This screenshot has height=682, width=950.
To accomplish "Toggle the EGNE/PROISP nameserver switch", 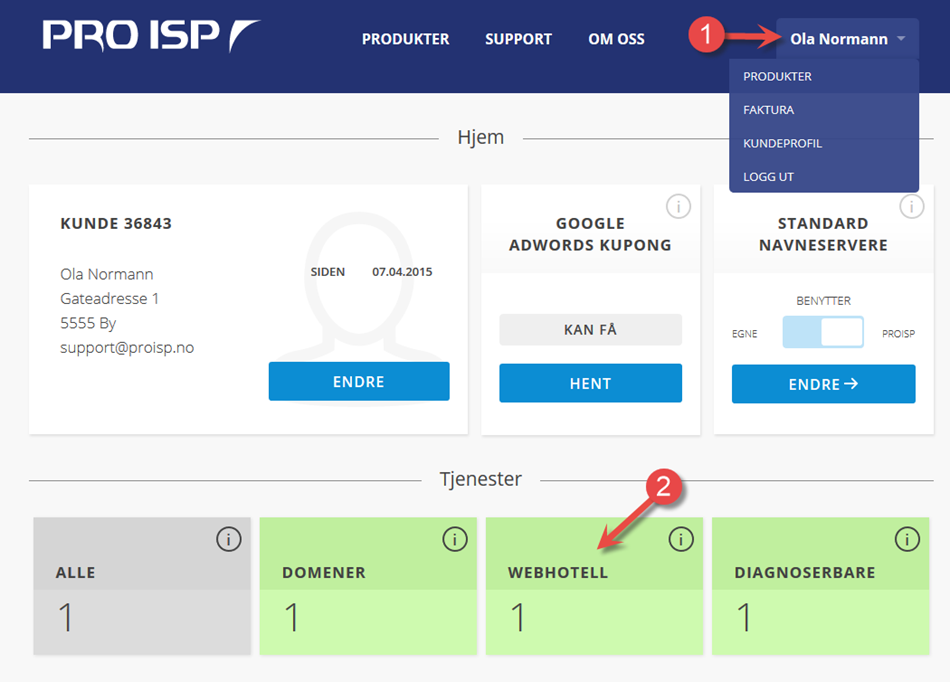I will click(x=823, y=332).
